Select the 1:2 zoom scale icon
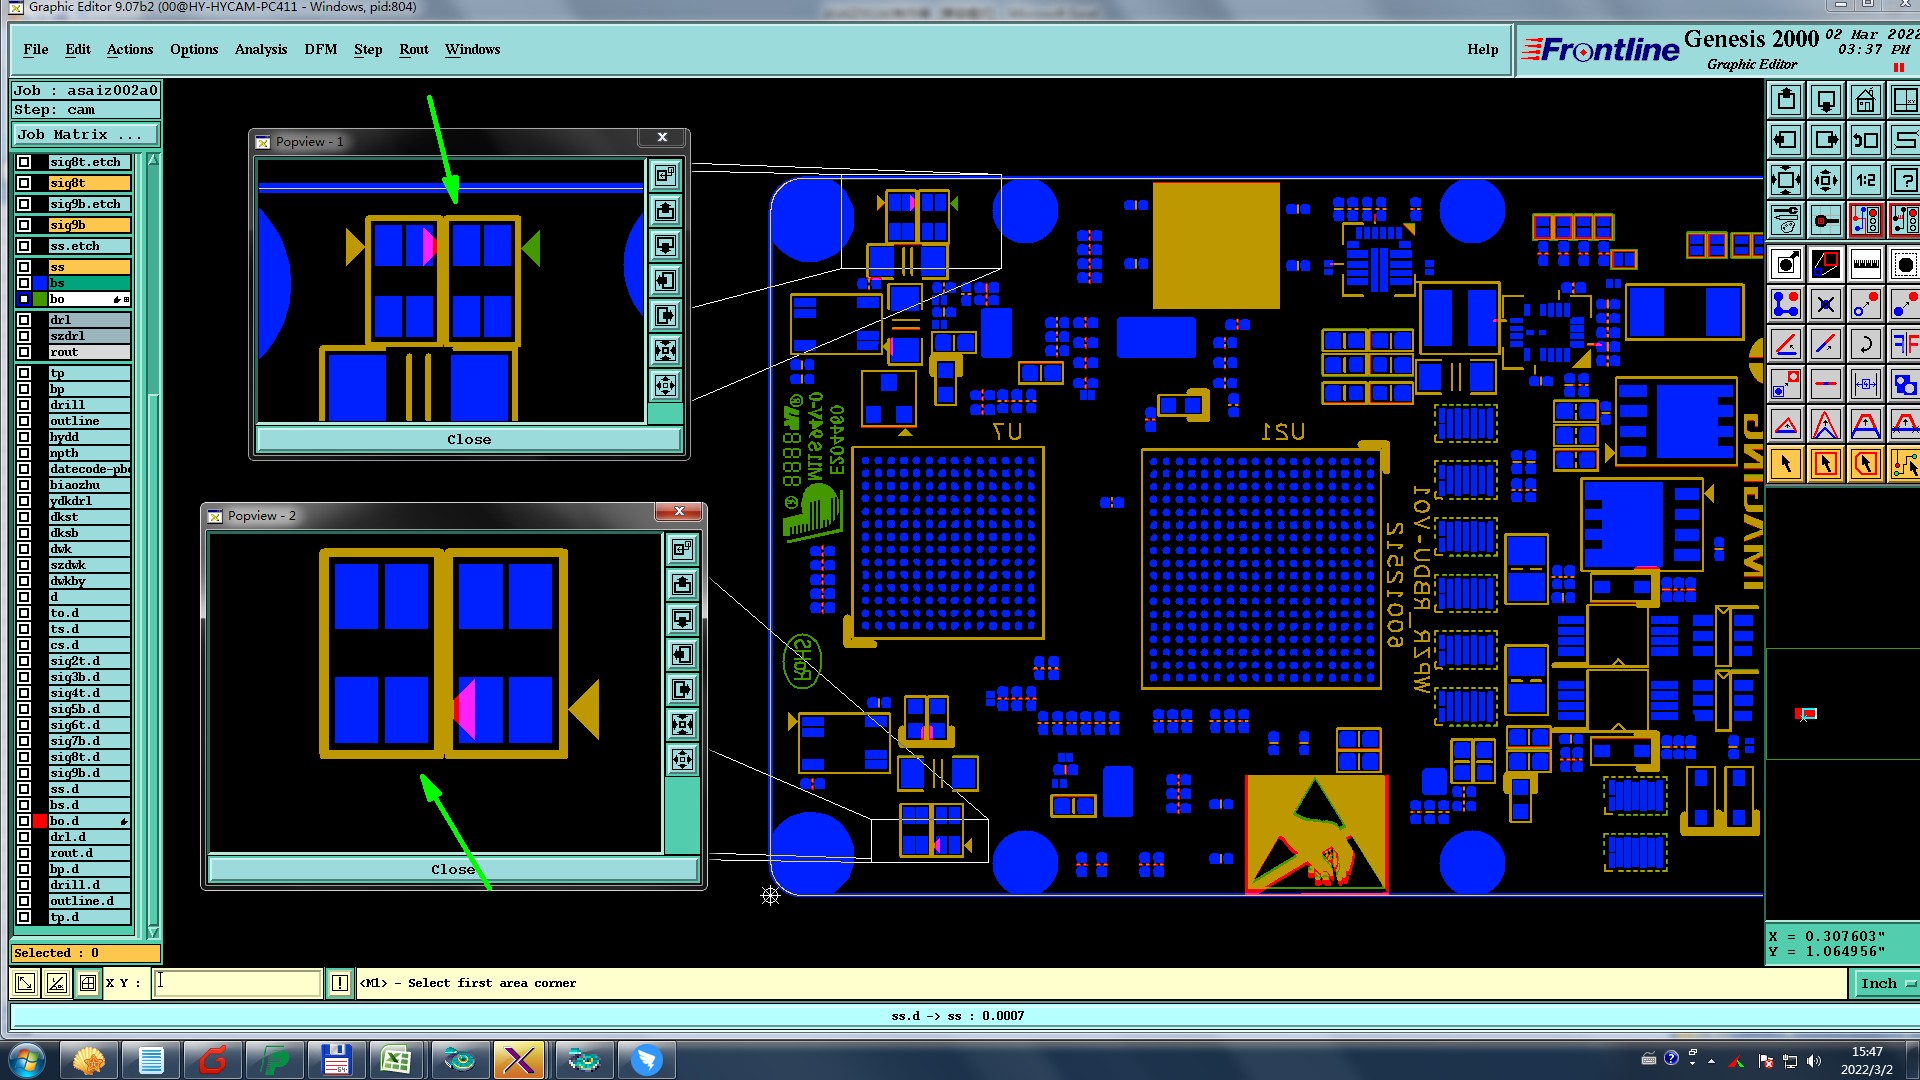This screenshot has height=1080, width=1920. [x=1865, y=181]
